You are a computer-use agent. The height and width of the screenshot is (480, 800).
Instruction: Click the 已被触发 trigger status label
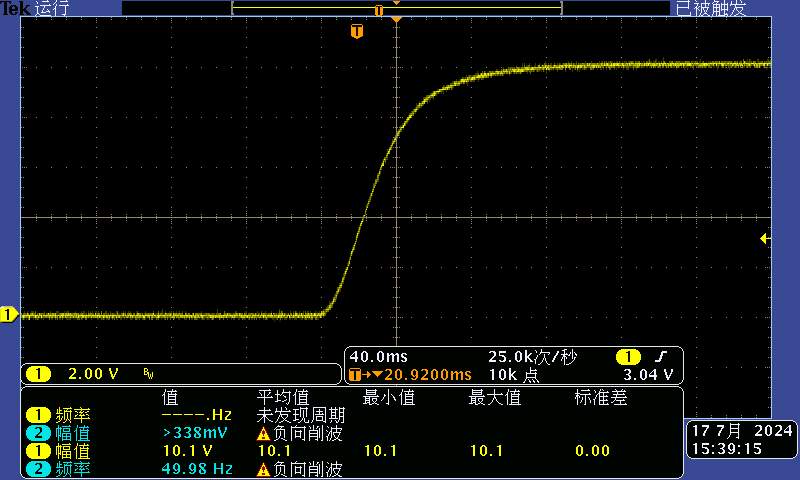coord(710,9)
